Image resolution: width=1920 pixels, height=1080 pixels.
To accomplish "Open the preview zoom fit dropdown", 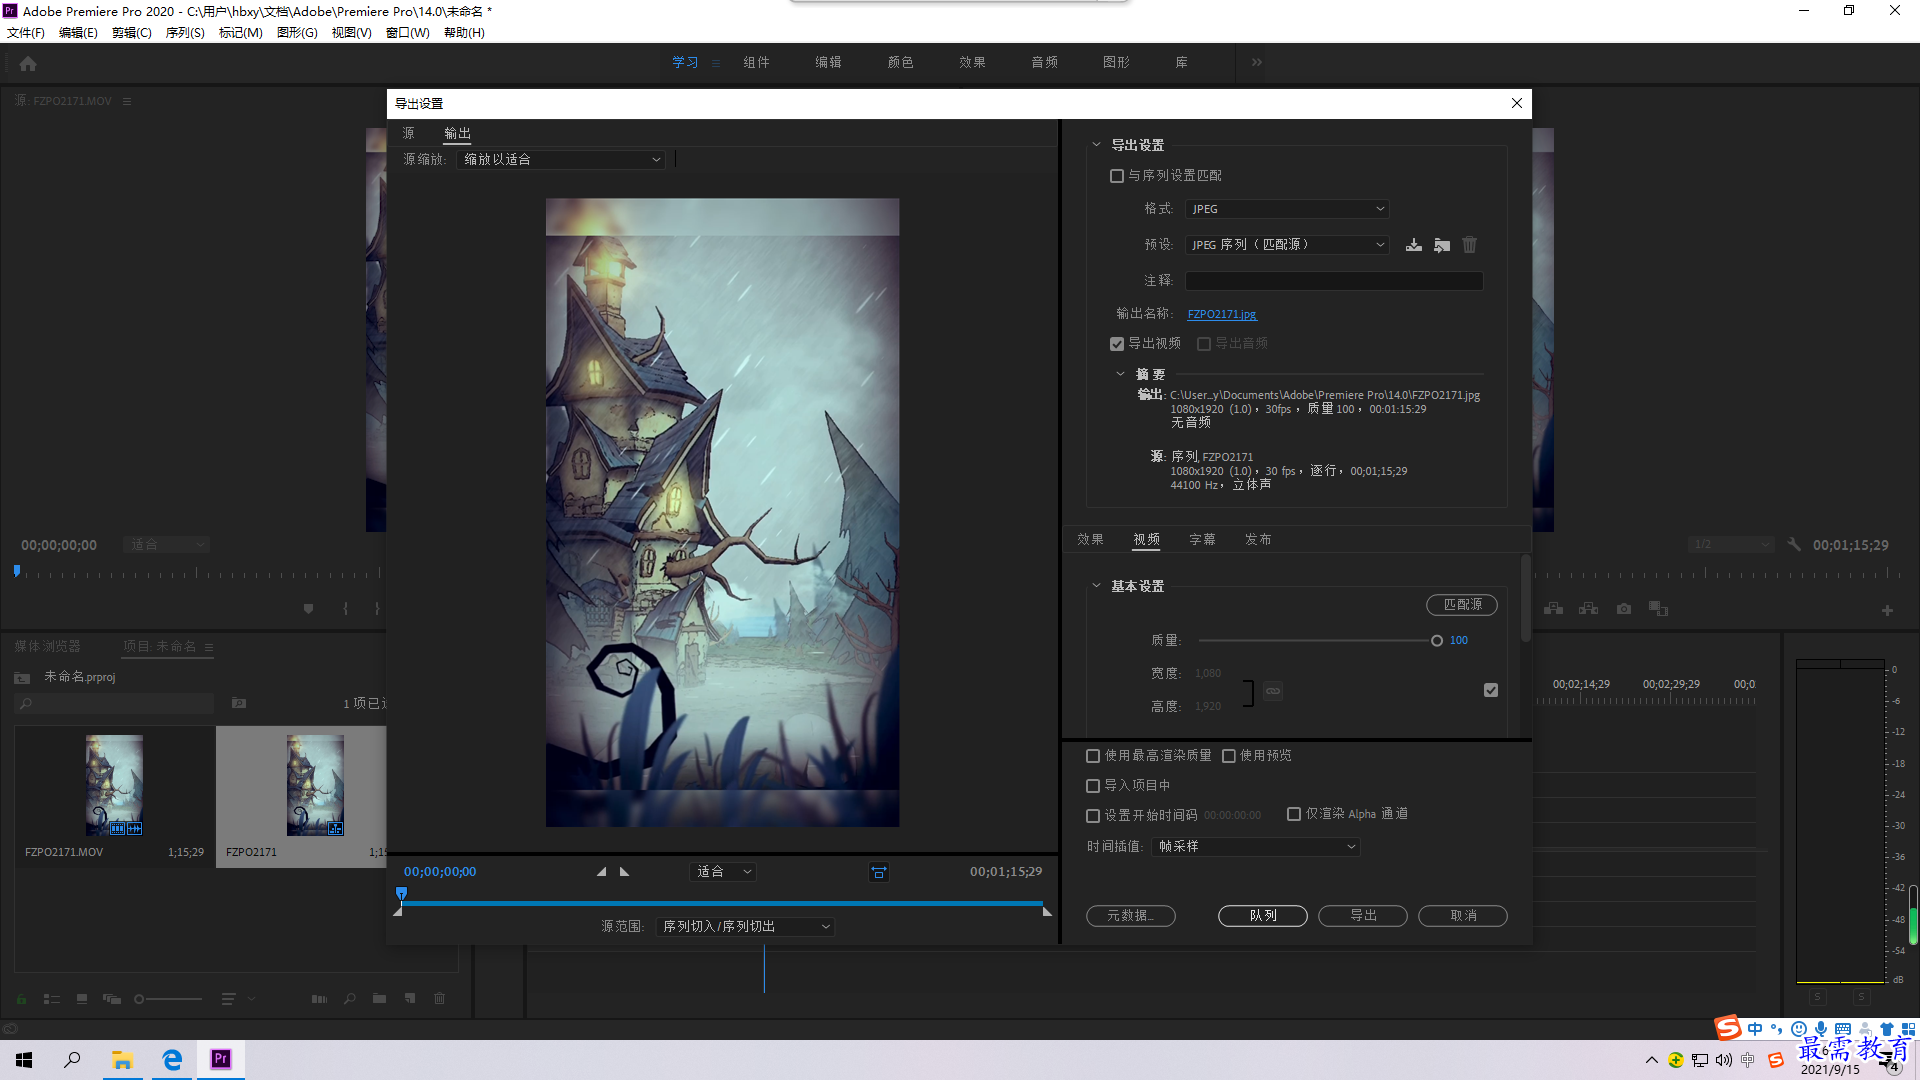I will coord(723,872).
